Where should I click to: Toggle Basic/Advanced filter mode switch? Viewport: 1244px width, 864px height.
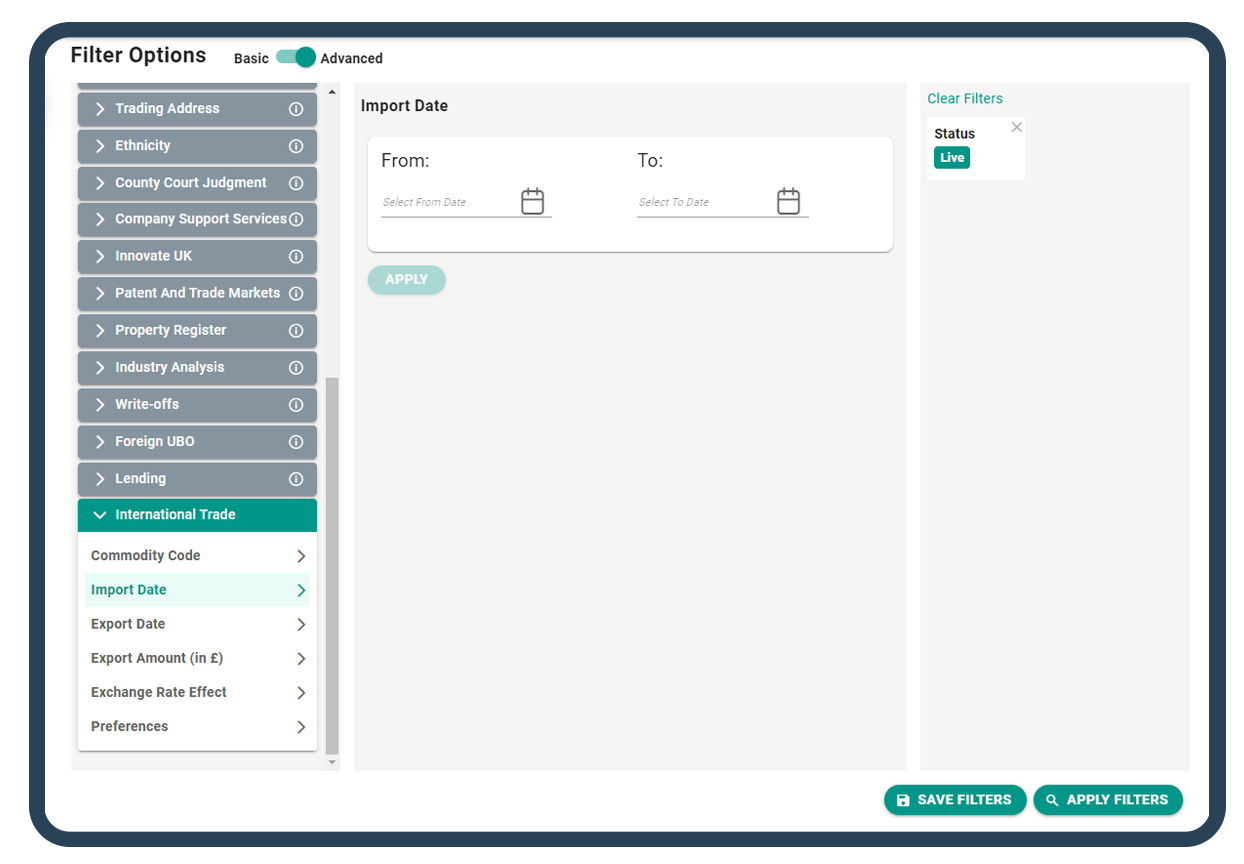point(296,57)
